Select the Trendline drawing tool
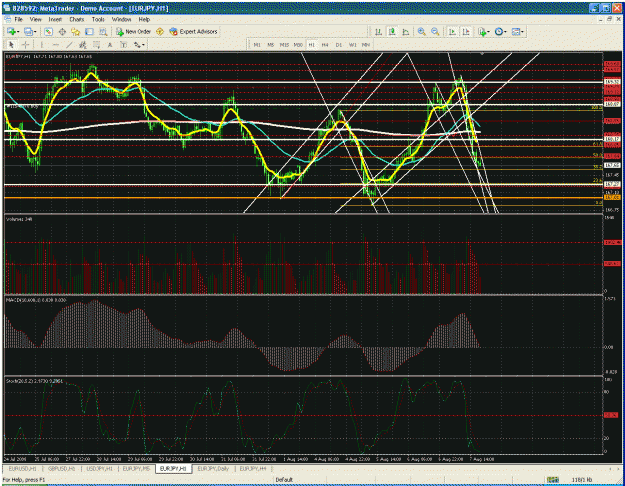625x486 pixels. (x=69, y=45)
